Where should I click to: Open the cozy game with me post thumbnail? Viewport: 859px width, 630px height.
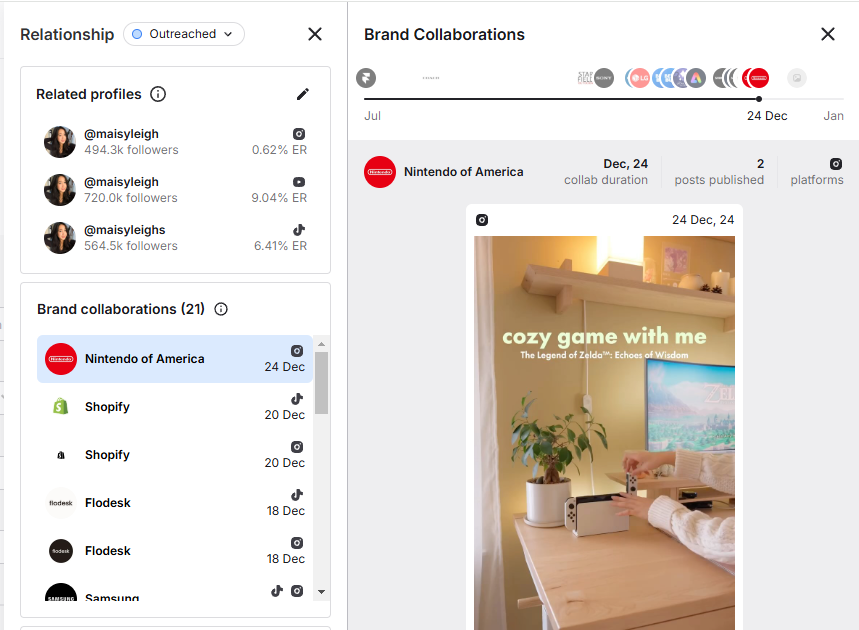tap(604, 433)
